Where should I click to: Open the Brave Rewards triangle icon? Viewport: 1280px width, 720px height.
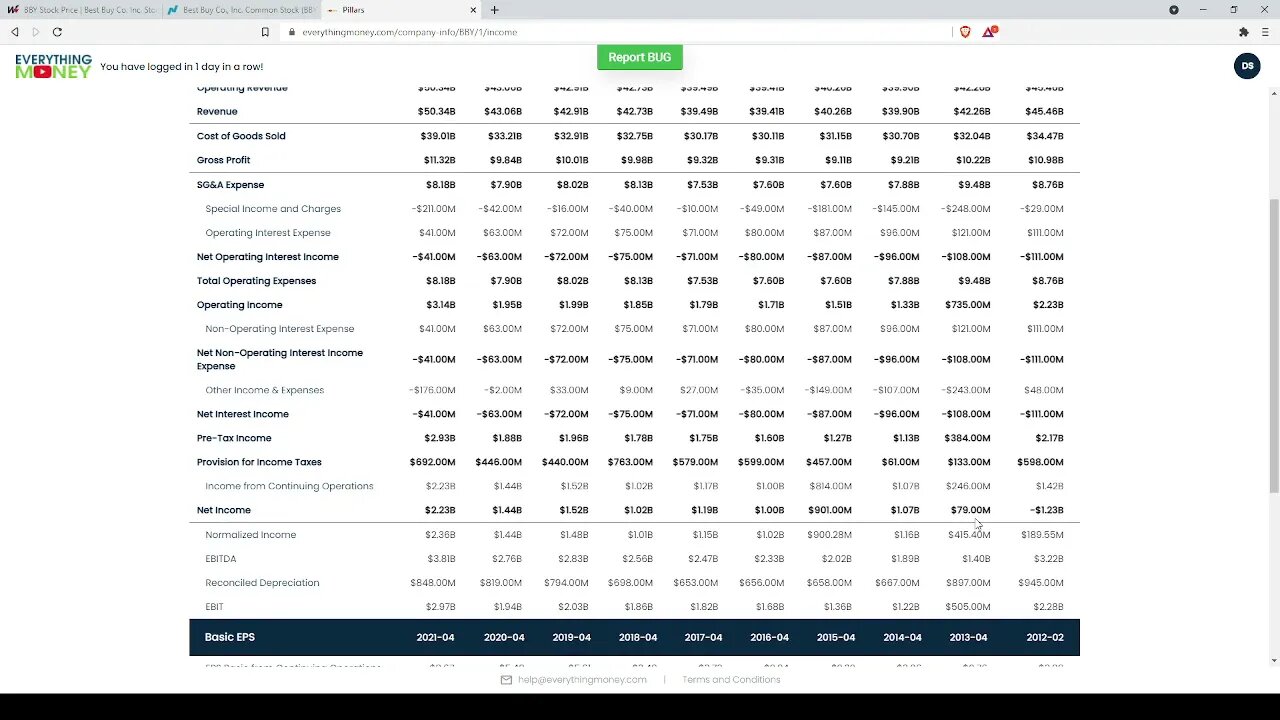coord(988,32)
